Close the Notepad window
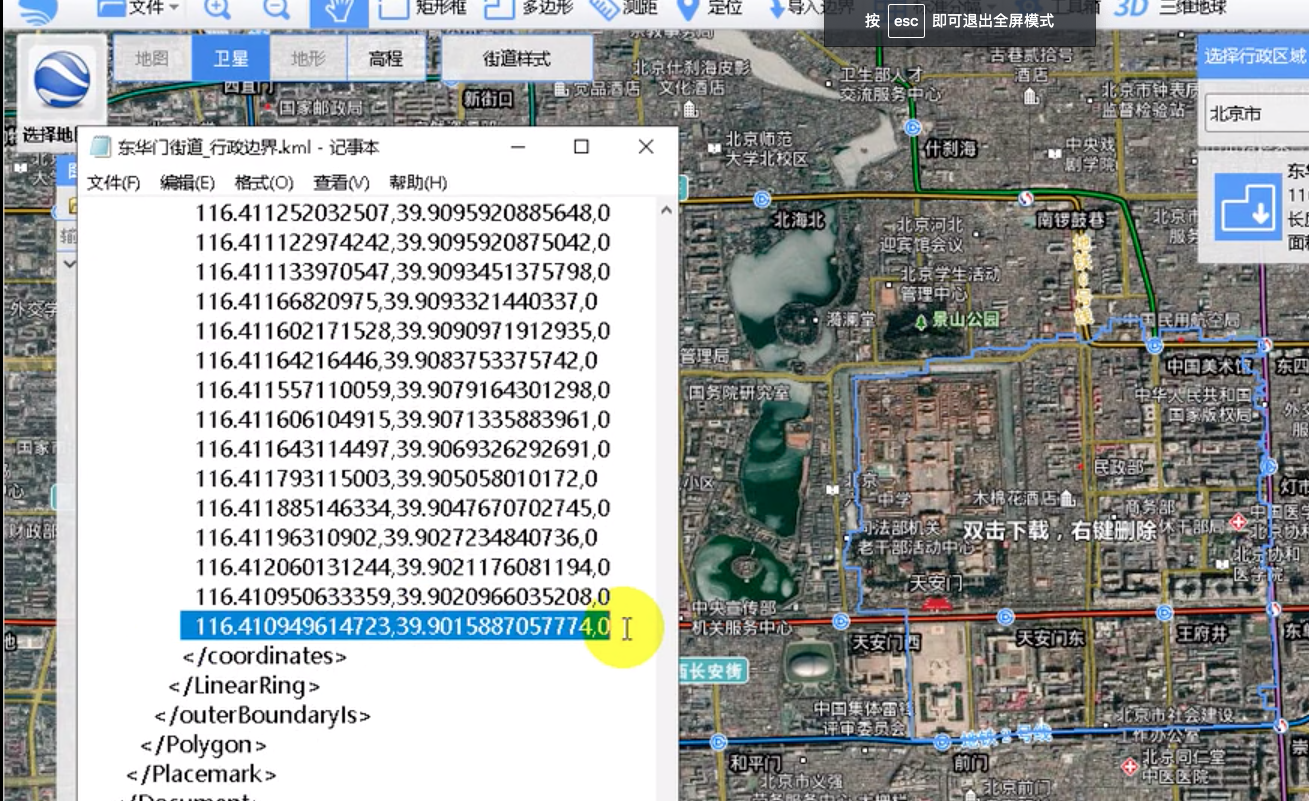 pyautogui.click(x=646, y=147)
